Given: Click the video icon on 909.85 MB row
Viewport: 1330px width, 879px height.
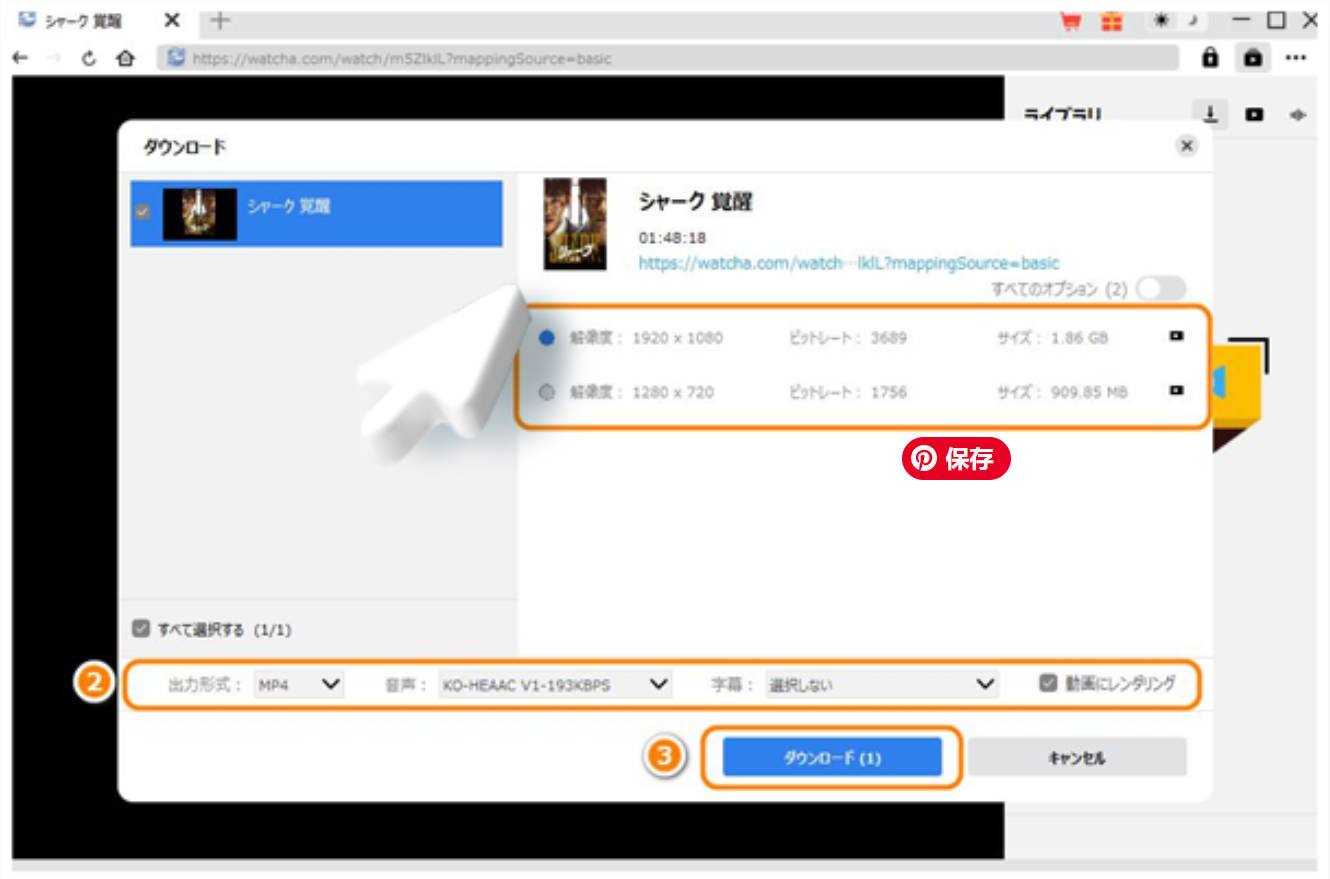Looking at the screenshot, I should 1176,390.
